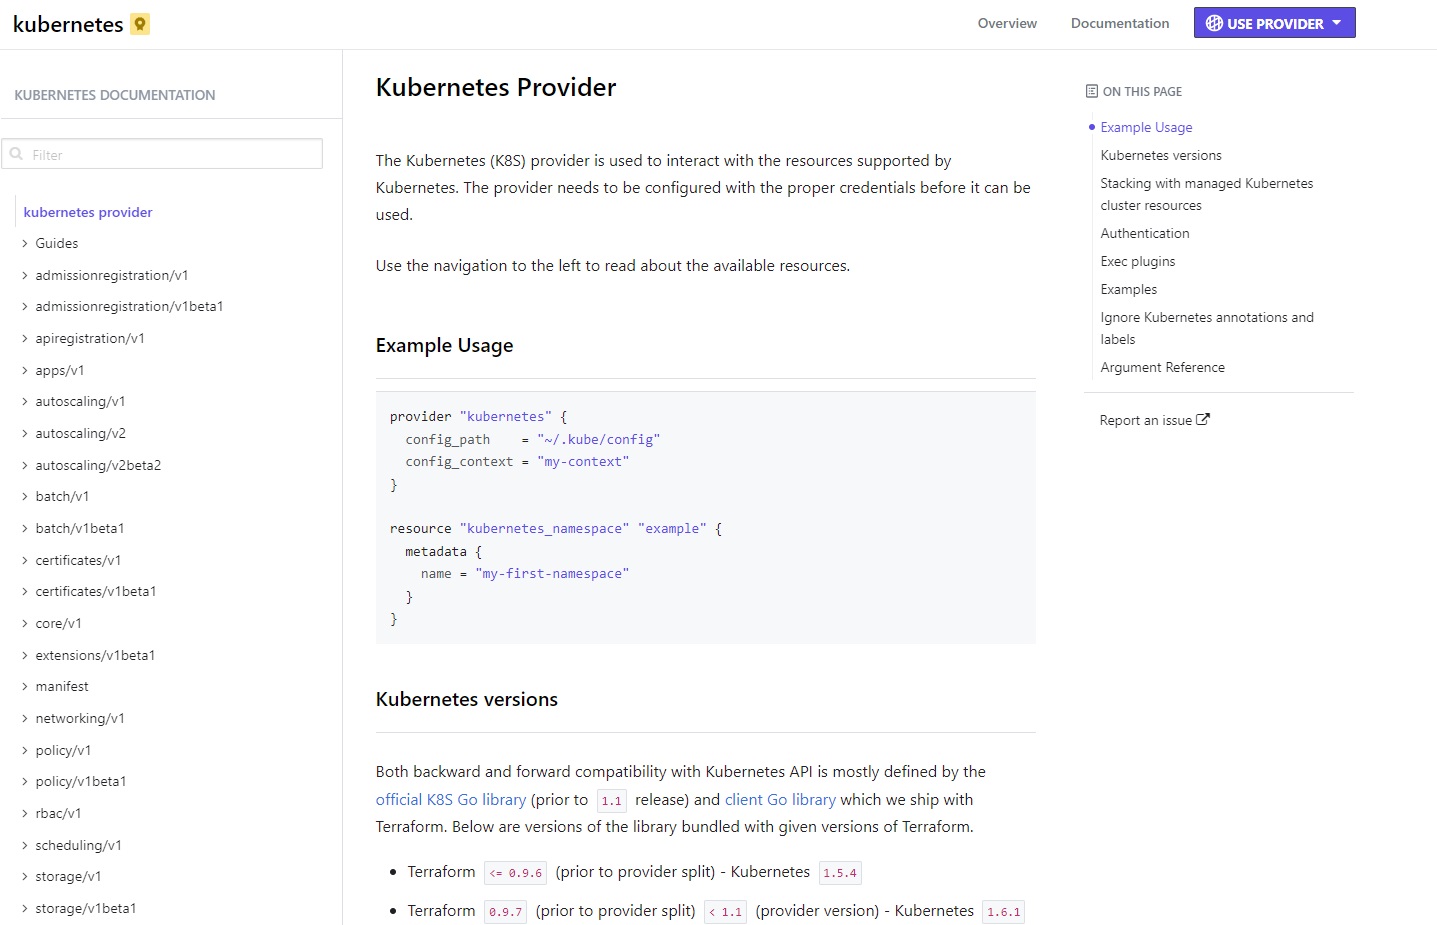
Task: Jump to Example Usage section
Action: [1146, 127]
